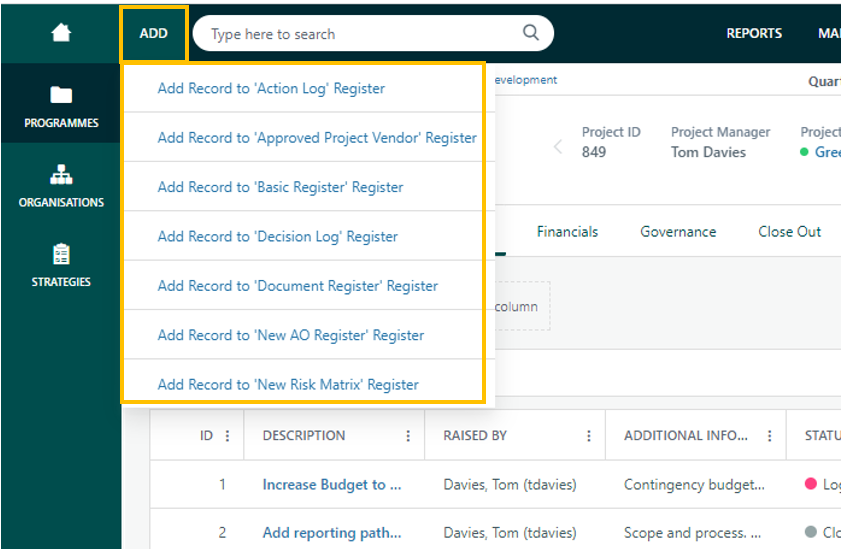
Task: Switch to the Close Out tab
Action: [x=789, y=232]
